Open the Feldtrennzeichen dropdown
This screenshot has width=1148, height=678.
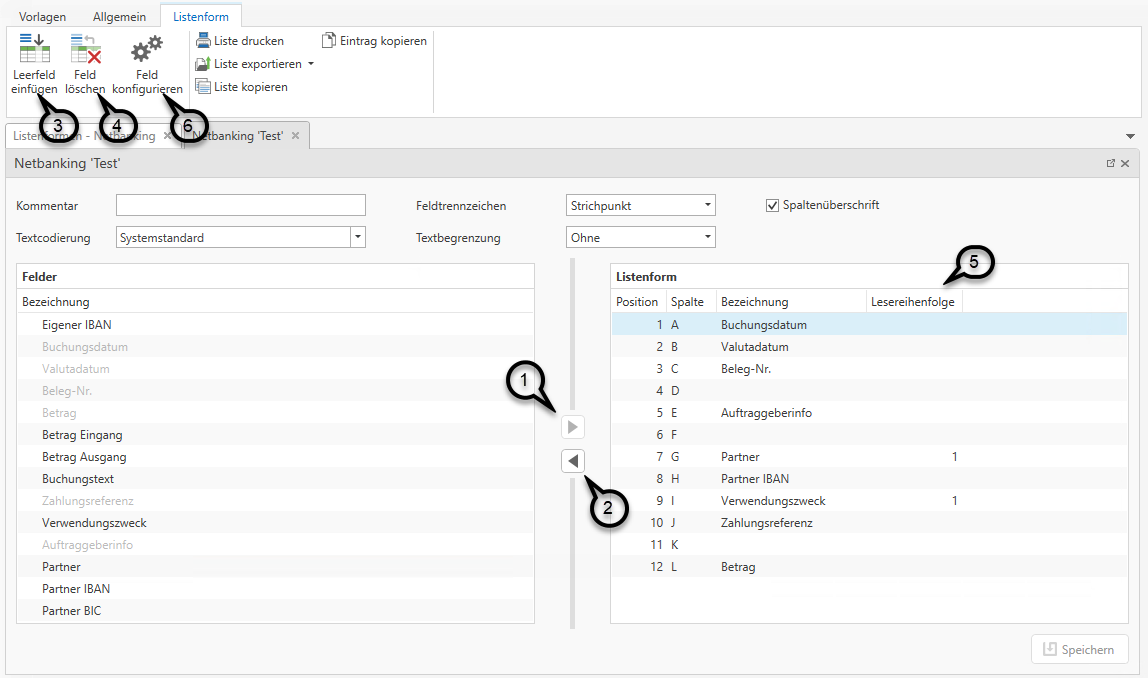708,206
